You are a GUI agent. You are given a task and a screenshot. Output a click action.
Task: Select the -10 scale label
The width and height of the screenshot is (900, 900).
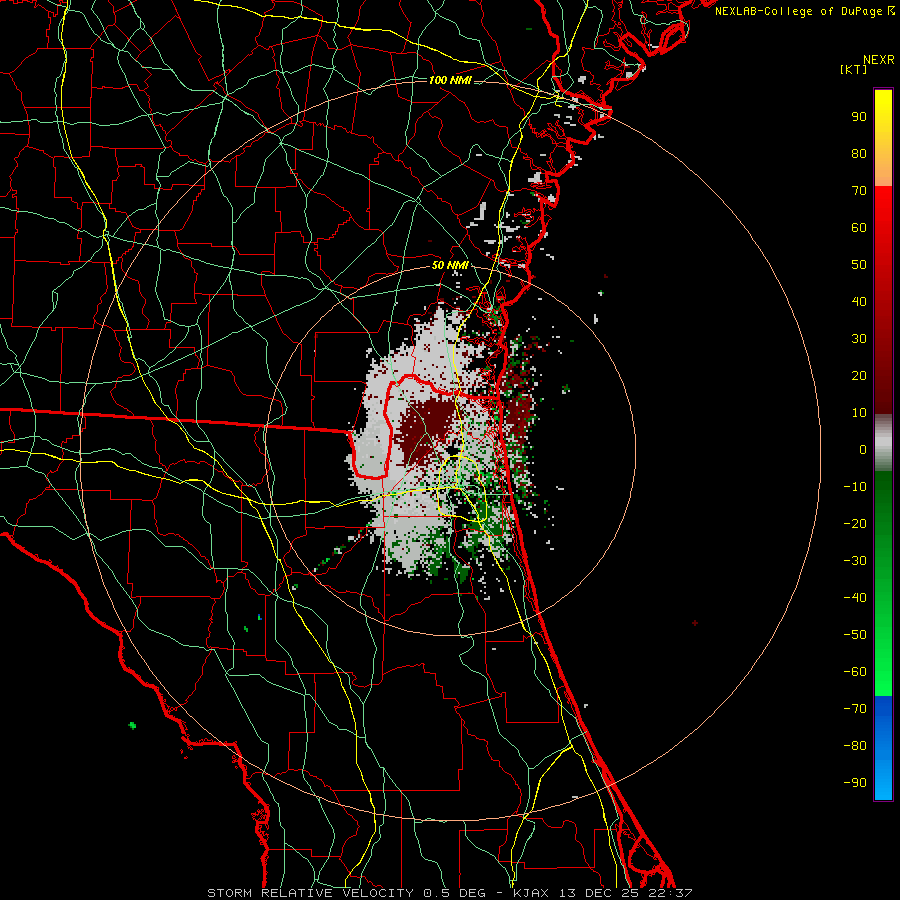(855, 487)
